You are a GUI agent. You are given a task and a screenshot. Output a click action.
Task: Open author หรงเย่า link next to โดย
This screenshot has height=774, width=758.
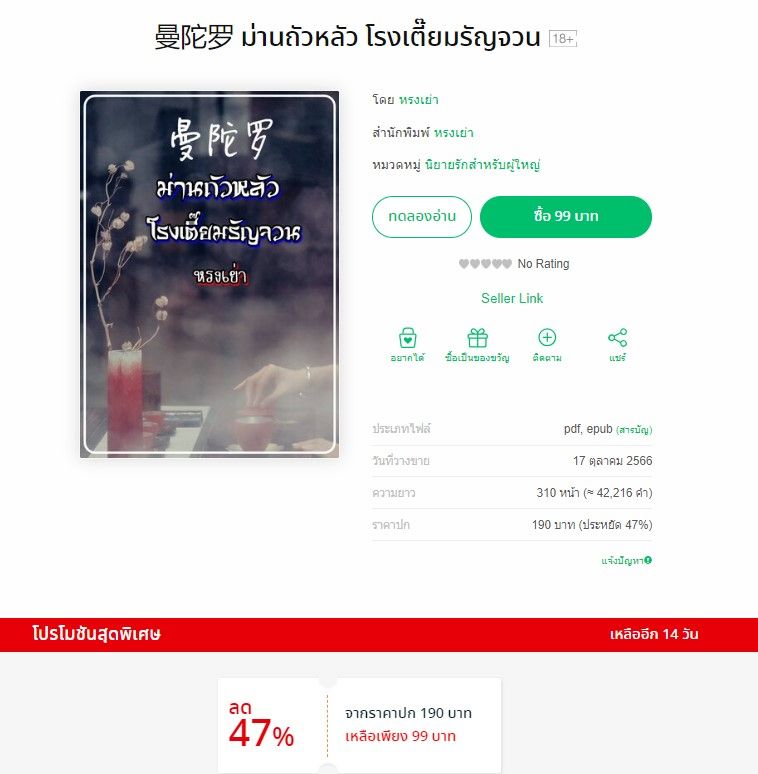(x=418, y=100)
